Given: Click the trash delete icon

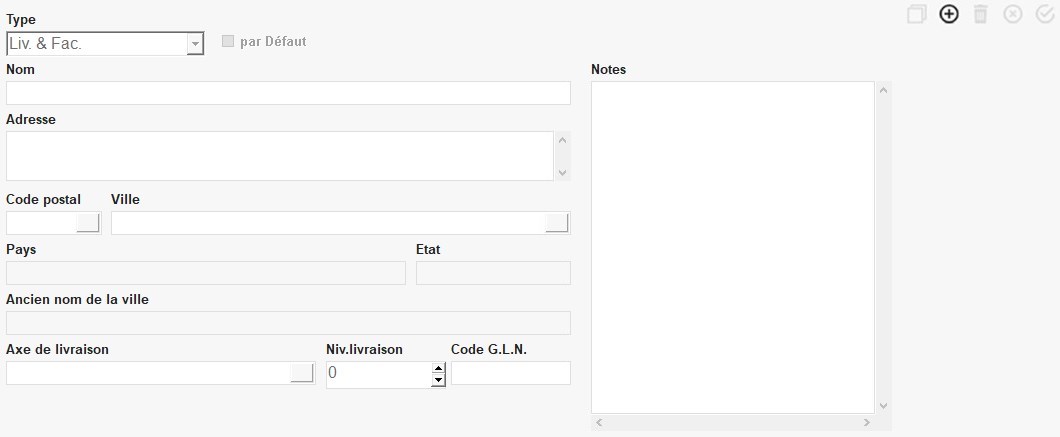Looking at the screenshot, I should [x=981, y=14].
